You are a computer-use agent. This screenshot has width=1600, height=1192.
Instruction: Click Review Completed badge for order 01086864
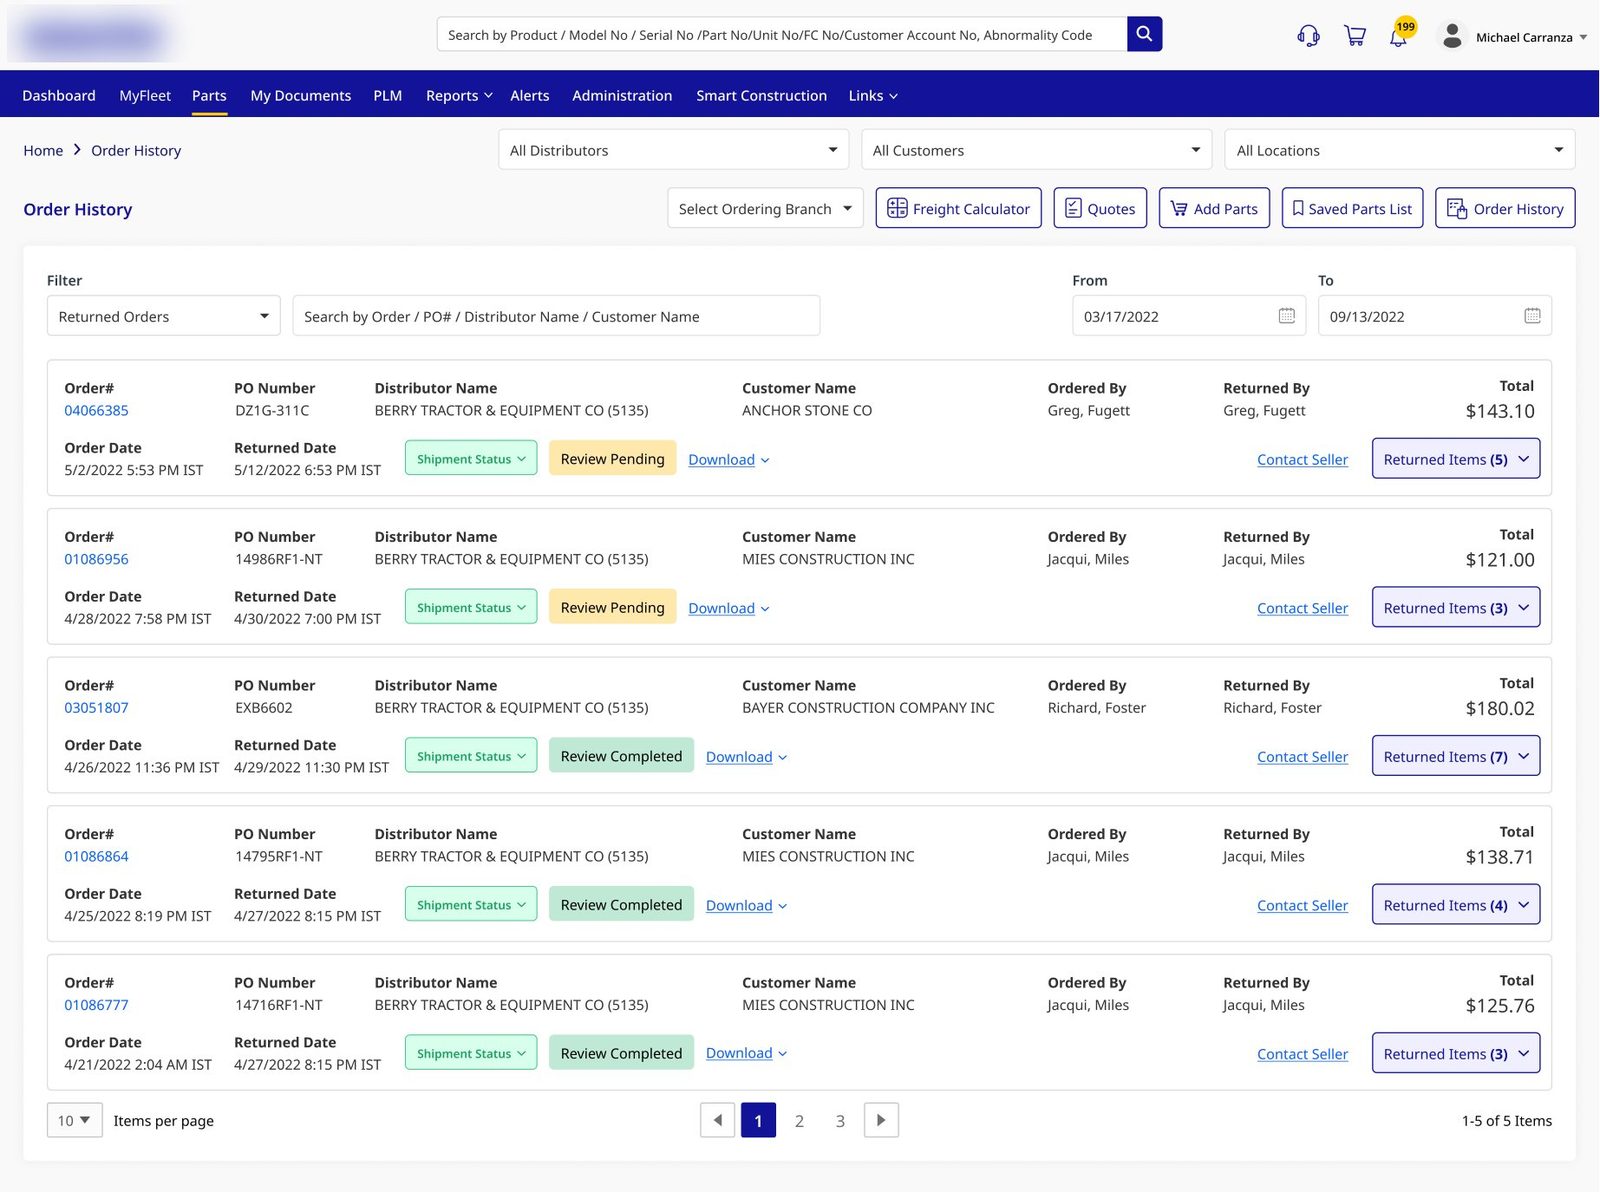pyautogui.click(x=621, y=904)
